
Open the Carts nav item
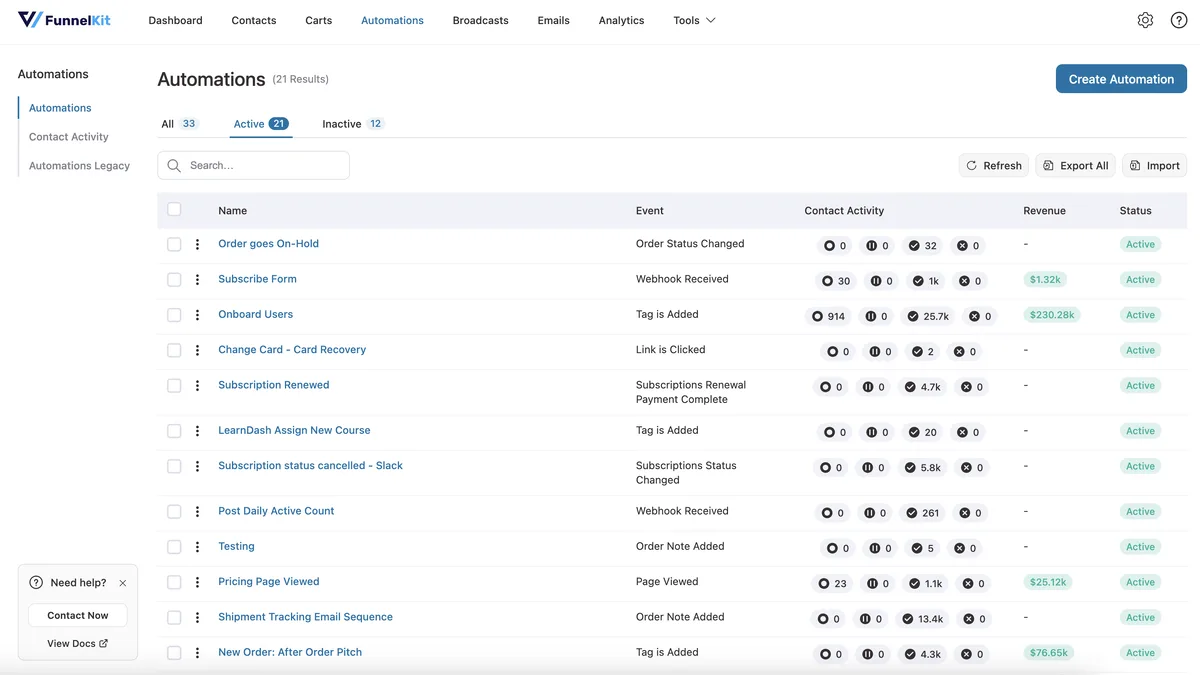(x=319, y=20)
